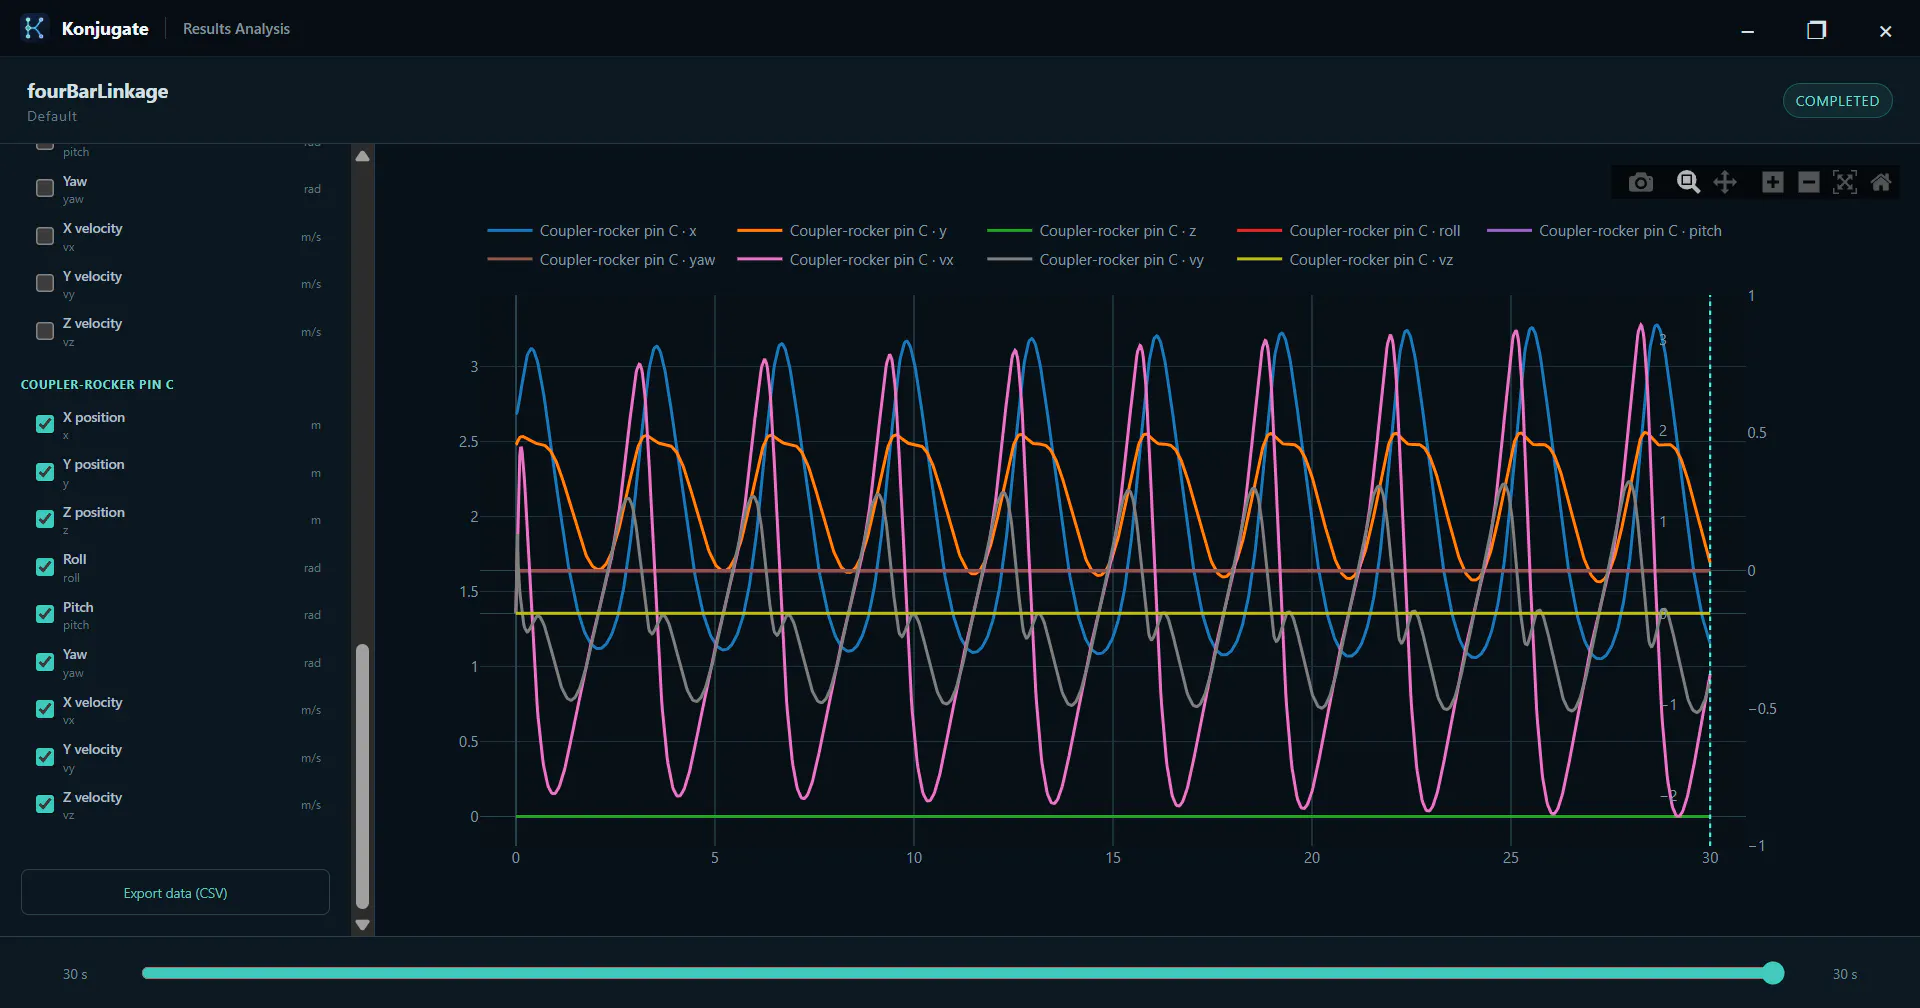Image resolution: width=1920 pixels, height=1008 pixels.
Task: Enable the unchecked Z velocity checkbox
Action: [45, 331]
